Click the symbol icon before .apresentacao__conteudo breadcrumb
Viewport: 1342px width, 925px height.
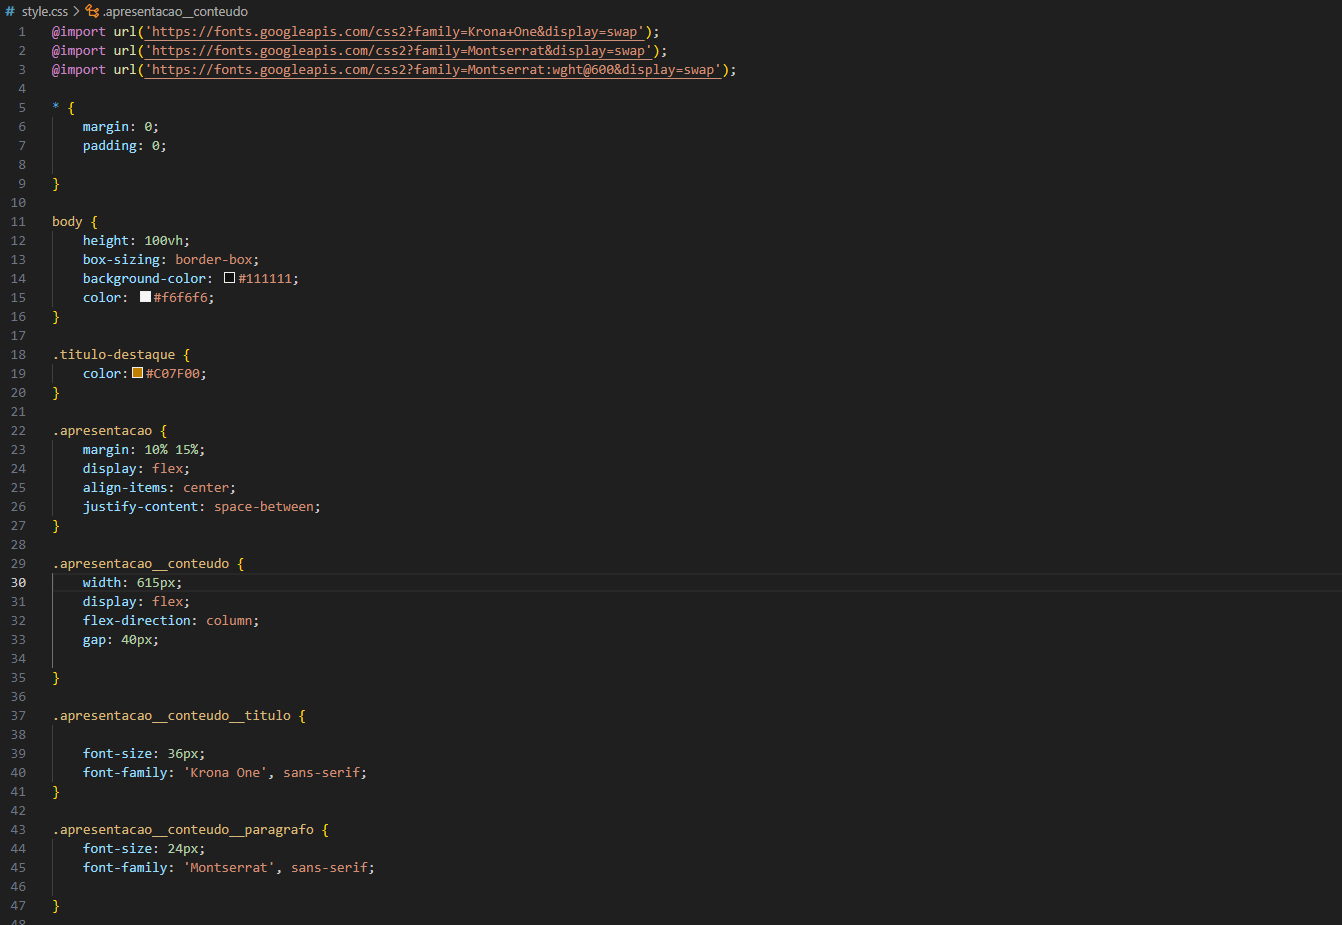92,12
